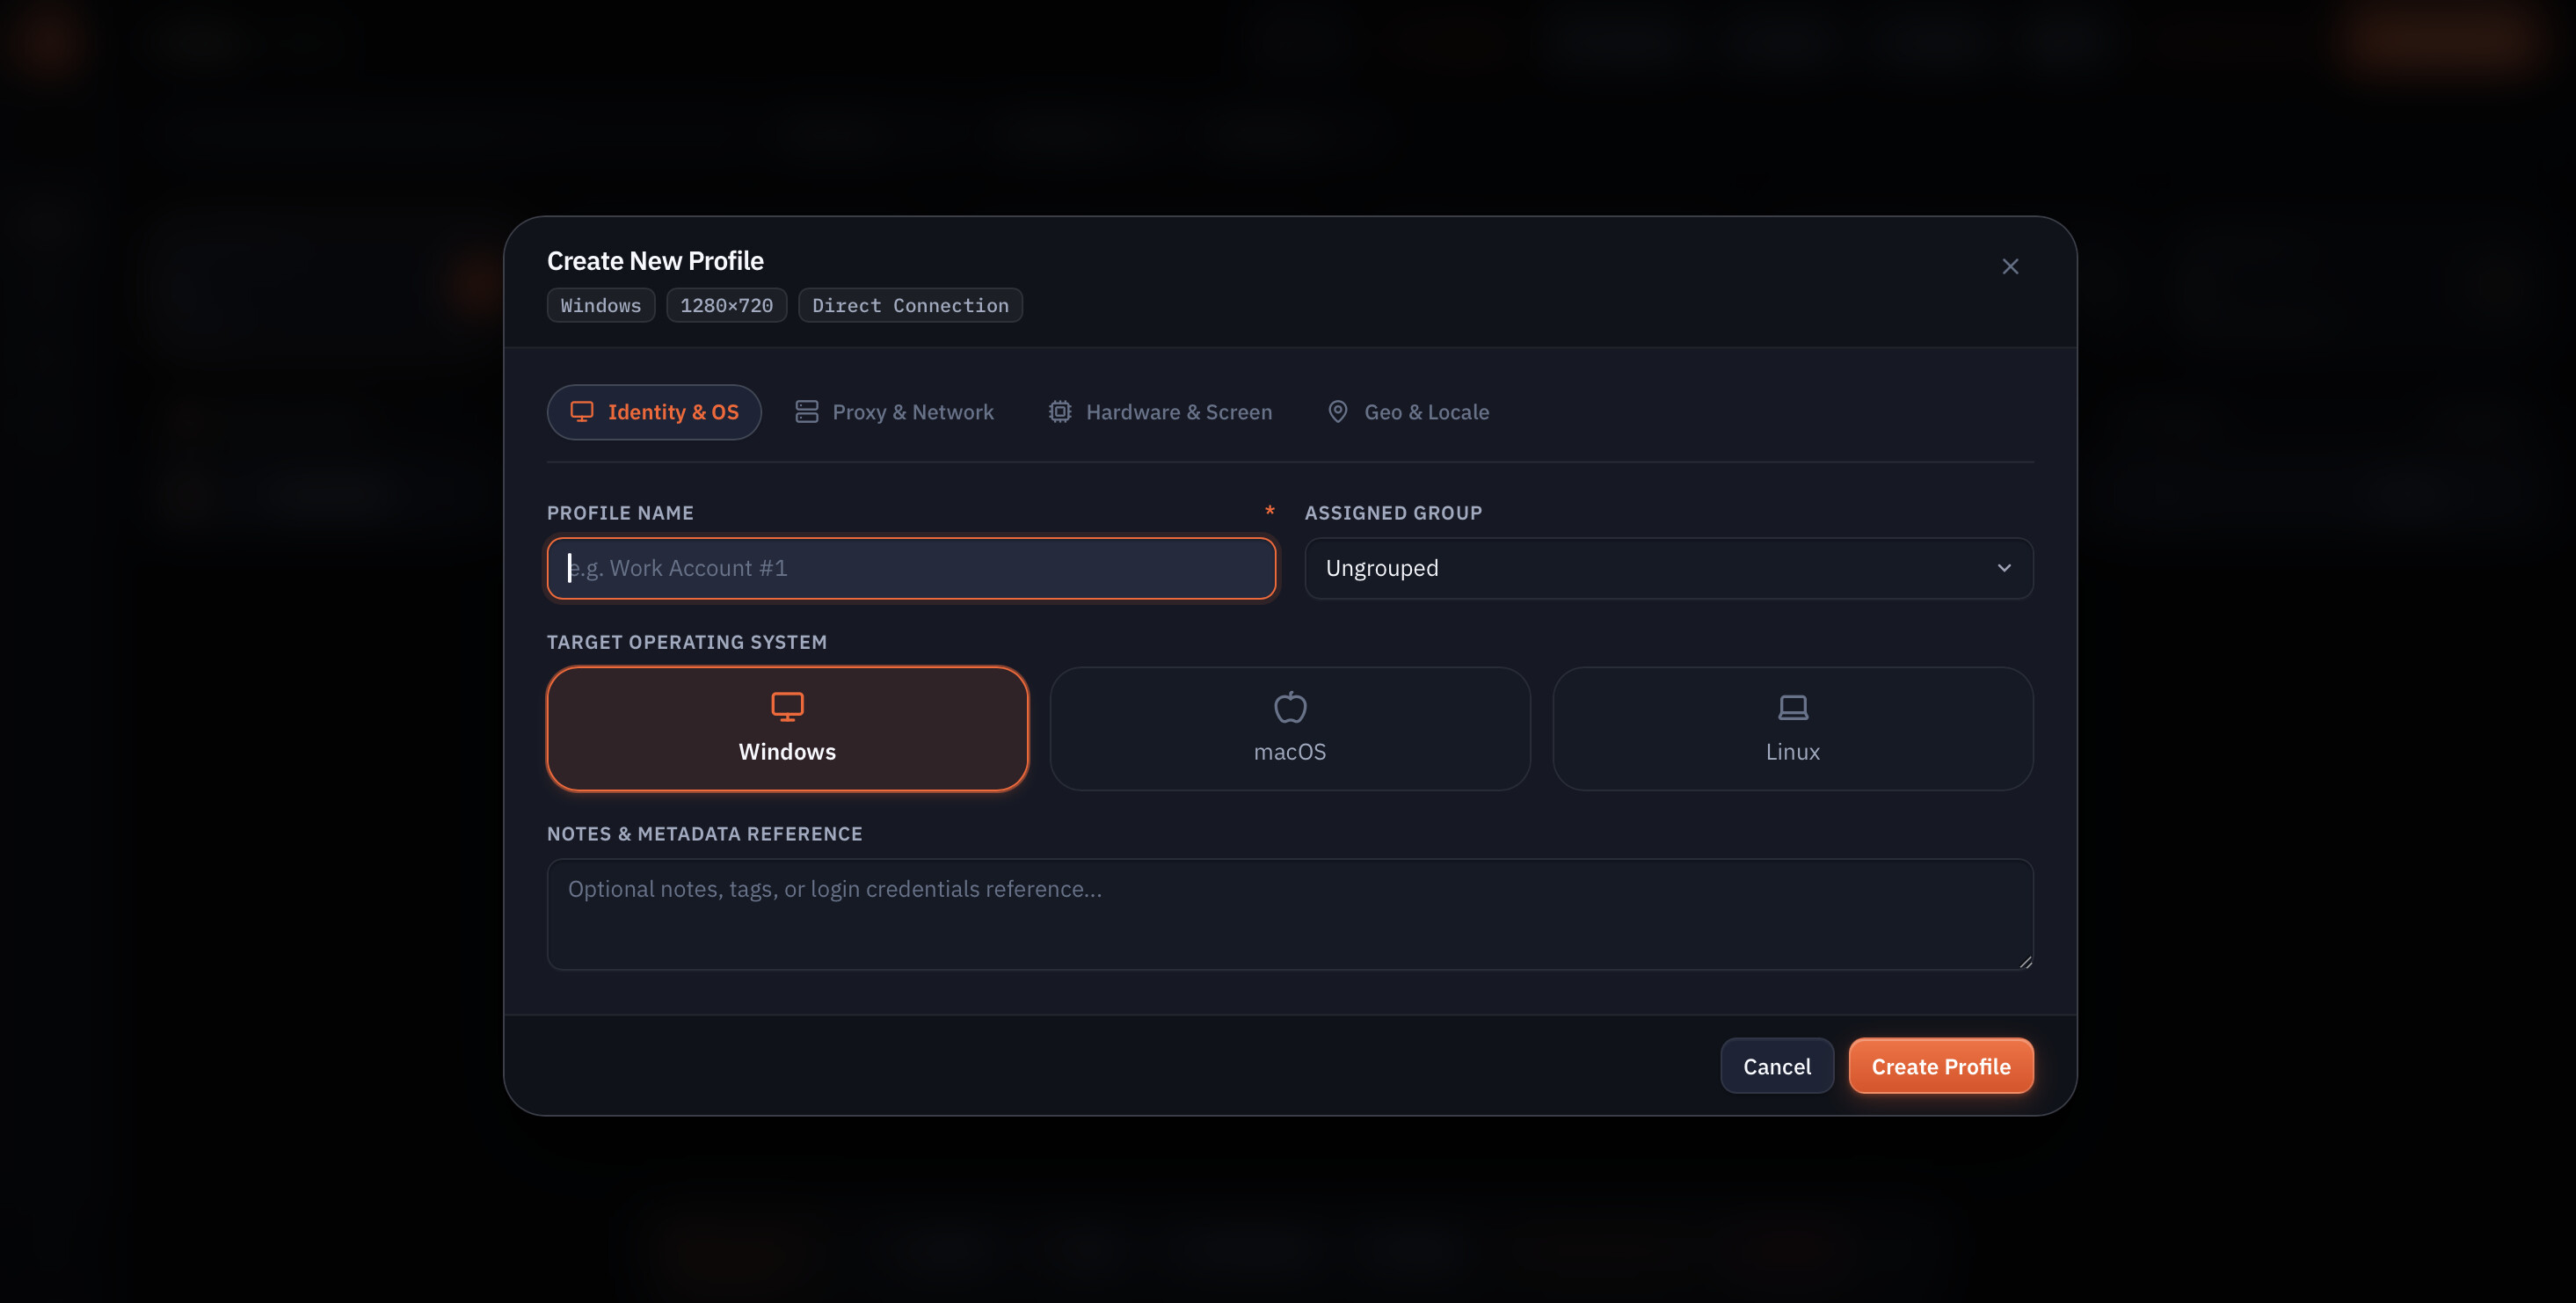Click the Create New Profile title
This screenshot has height=1303, width=2576.
coord(655,261)
